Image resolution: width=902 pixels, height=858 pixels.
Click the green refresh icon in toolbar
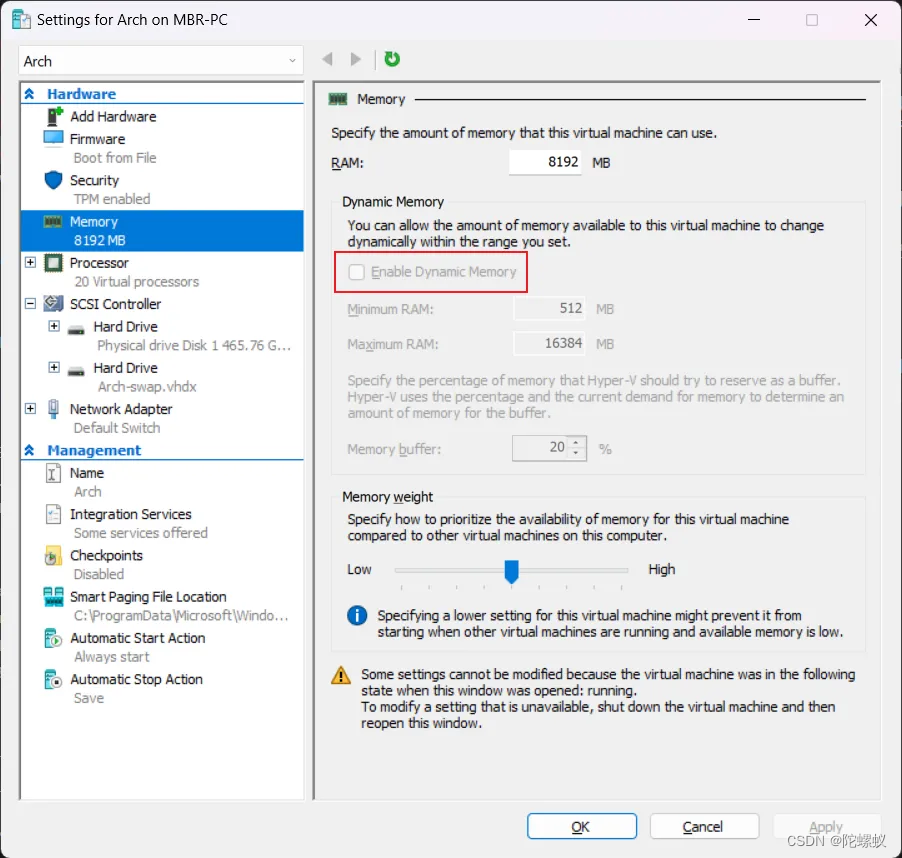tap(392, 59)
